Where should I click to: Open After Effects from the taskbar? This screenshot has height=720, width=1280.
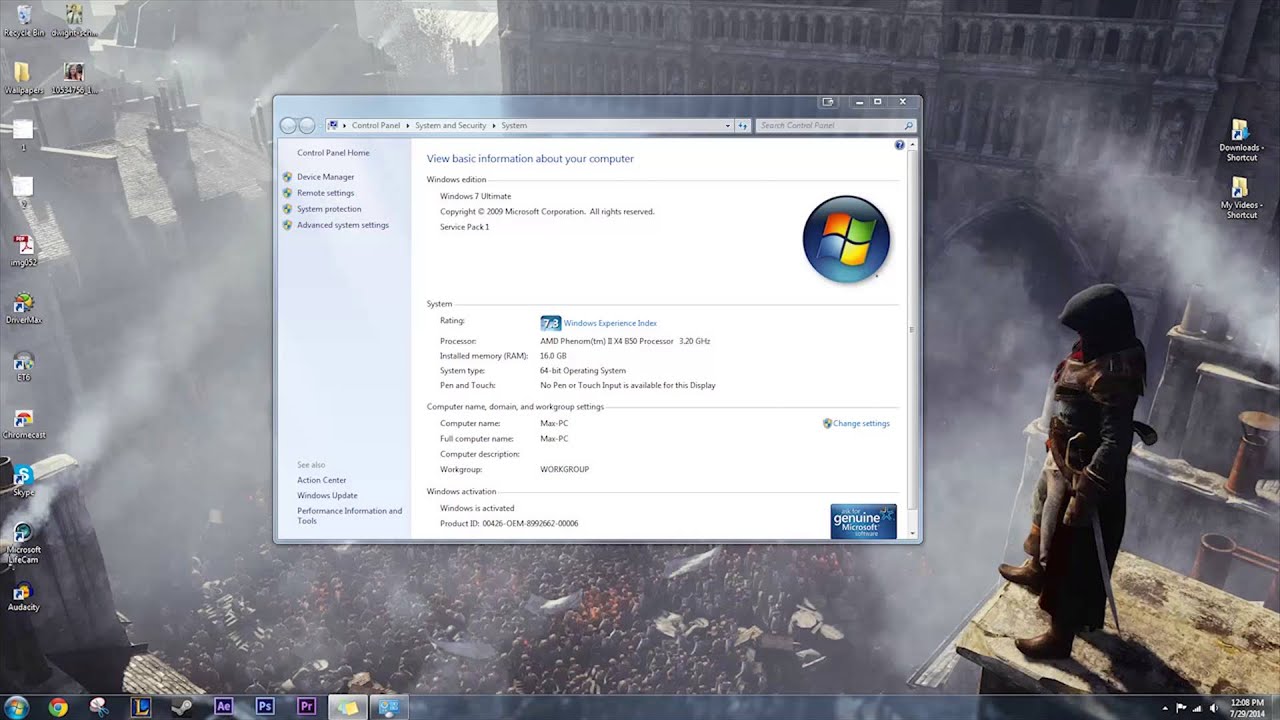pos(223,707)
